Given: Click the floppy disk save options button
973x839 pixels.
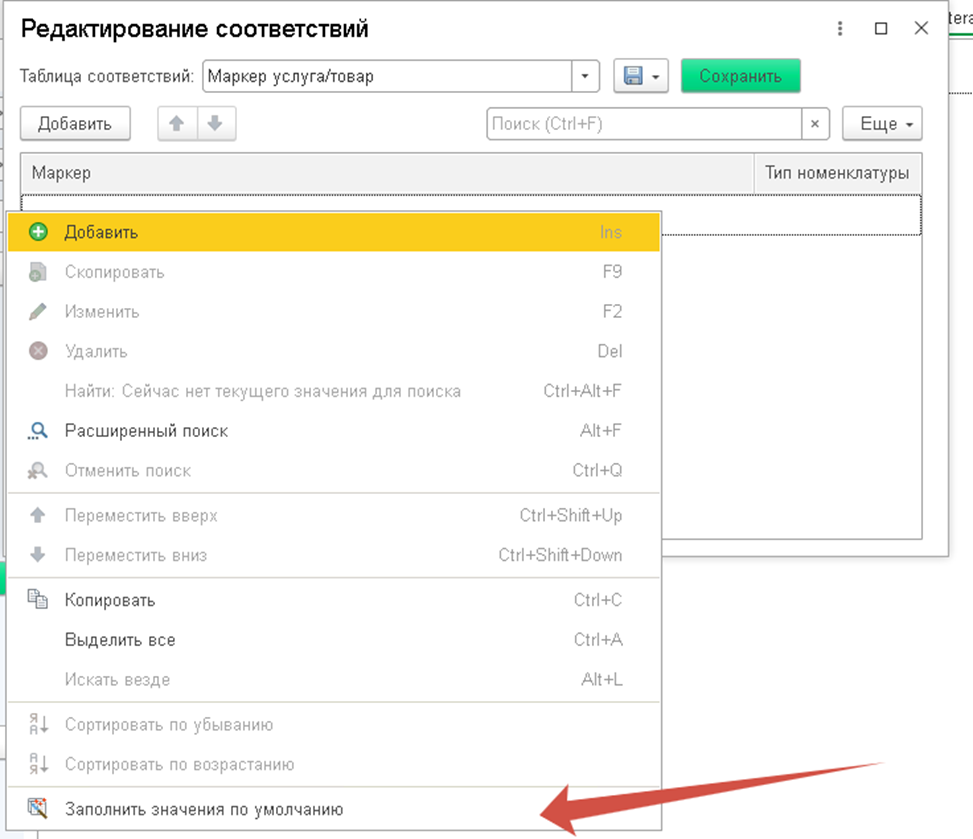Looking at the screenshot, I should coord(641,76).
